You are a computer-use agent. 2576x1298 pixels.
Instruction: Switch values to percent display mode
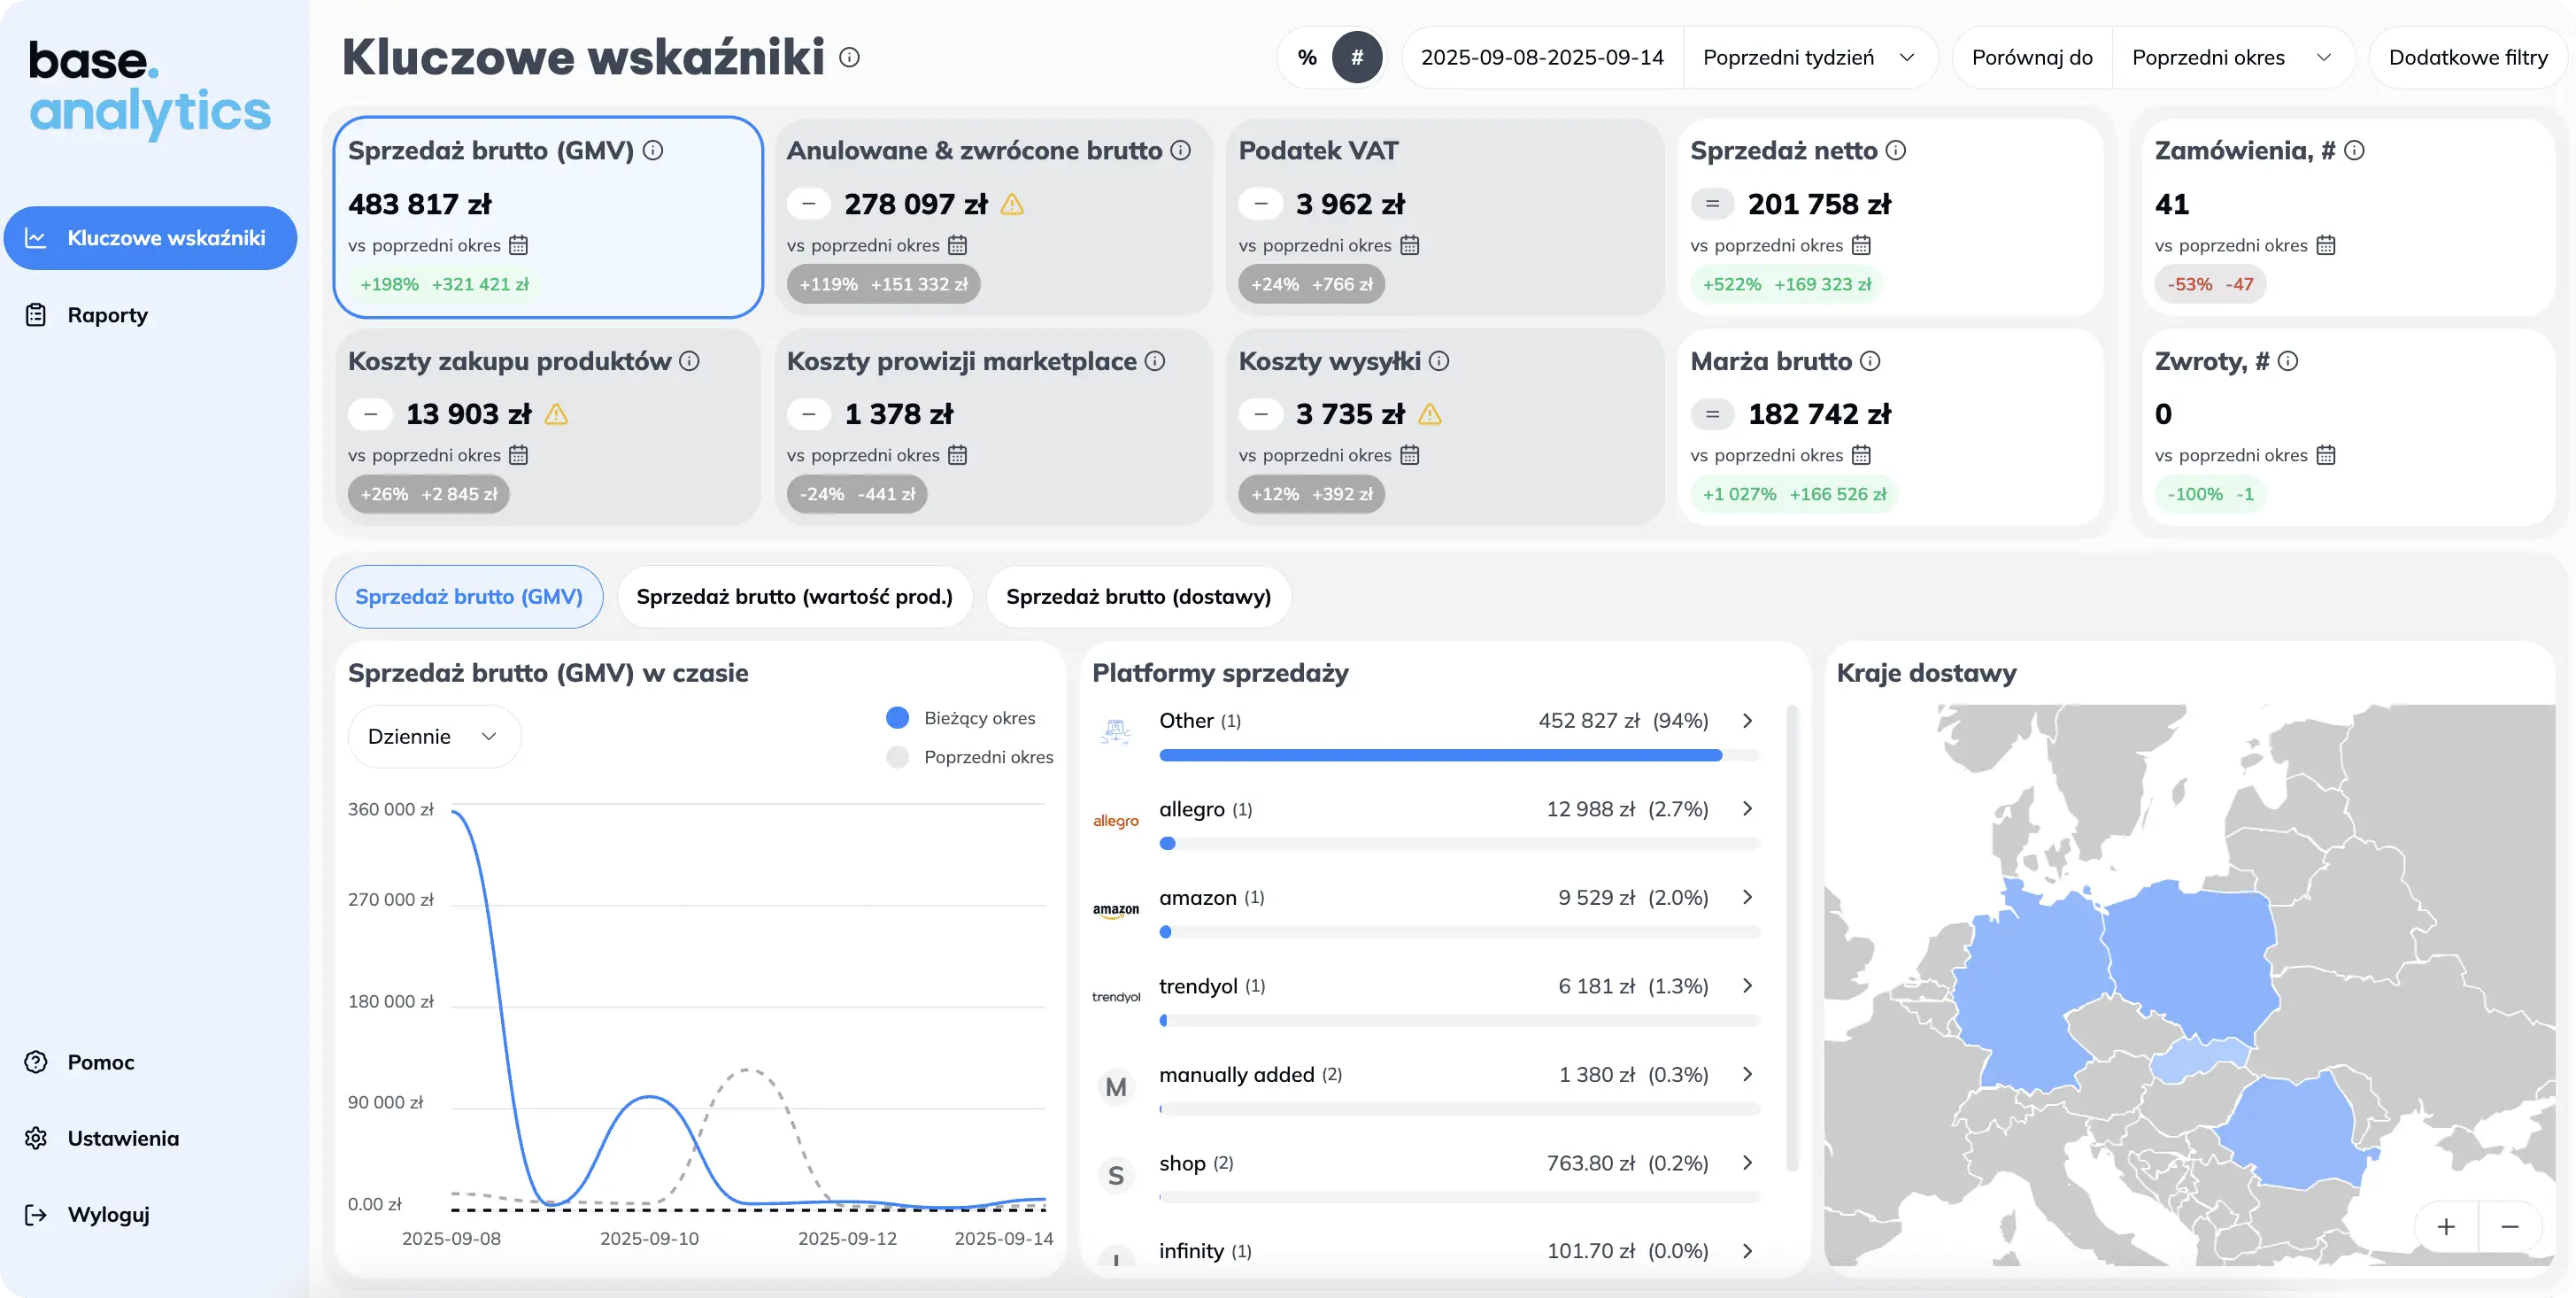1307,57
